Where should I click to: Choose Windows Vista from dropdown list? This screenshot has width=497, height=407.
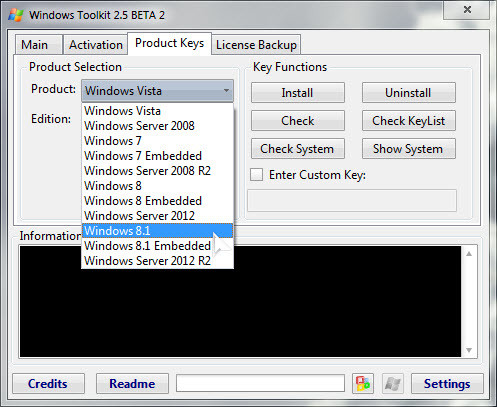[157, 111]
